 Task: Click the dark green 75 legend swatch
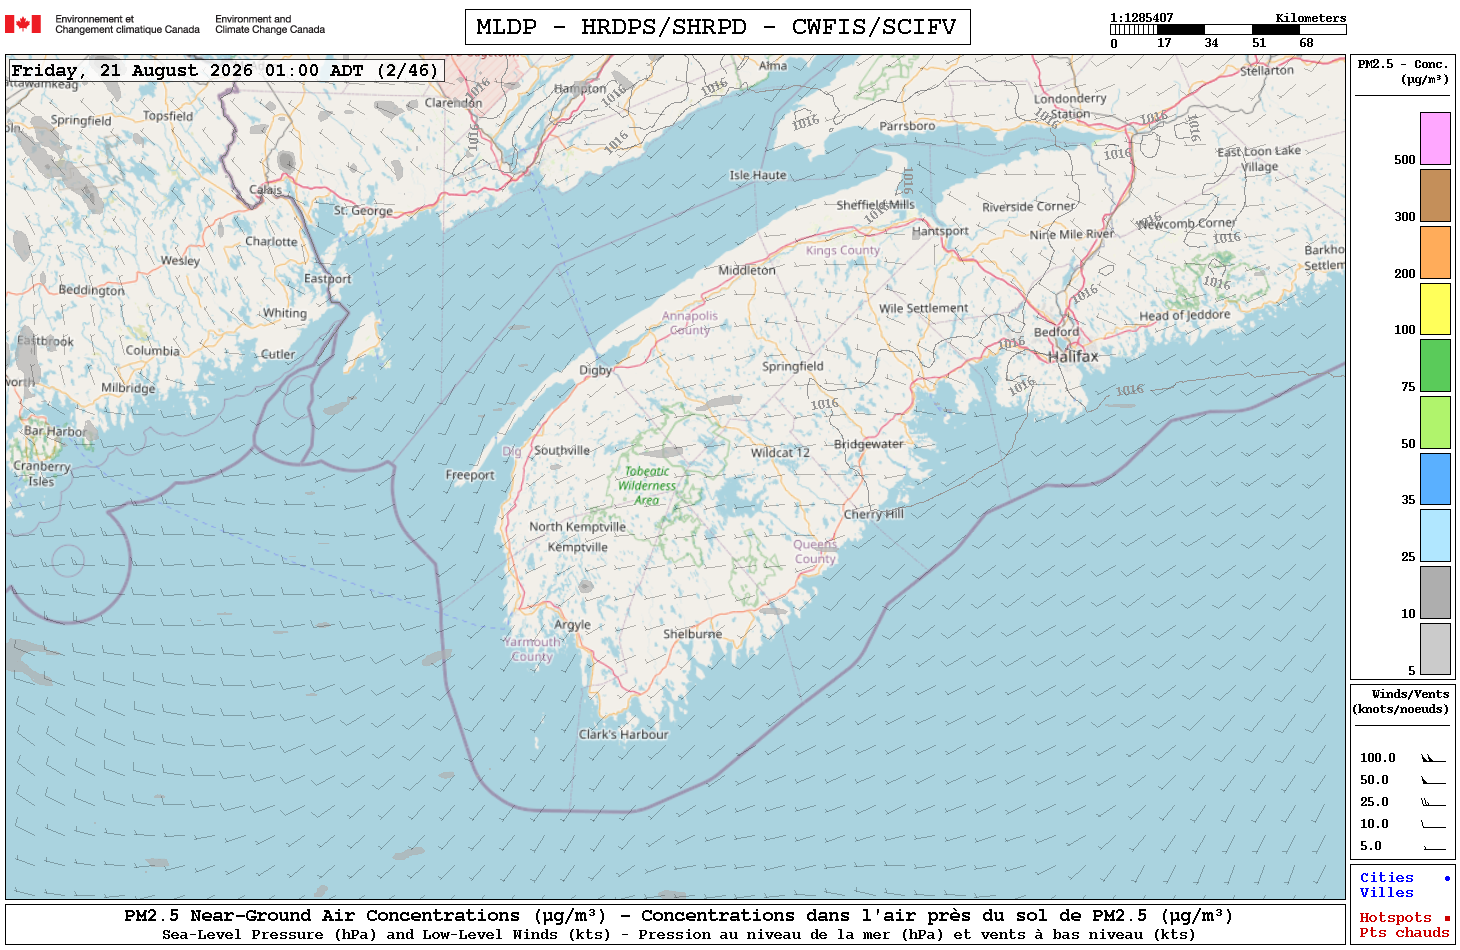pos(1435,365)
